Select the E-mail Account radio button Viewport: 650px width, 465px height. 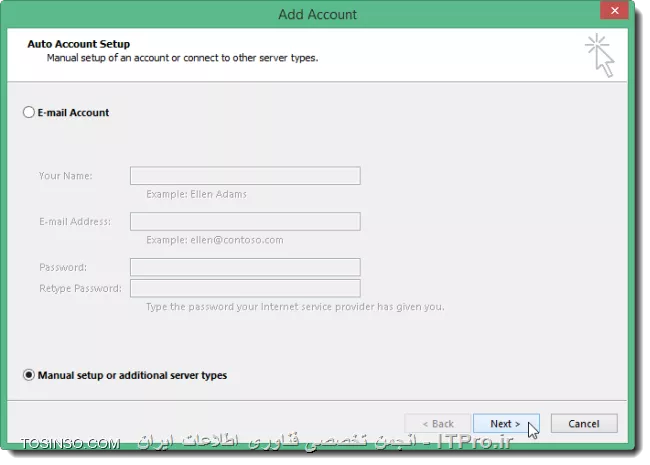(29, 112)
